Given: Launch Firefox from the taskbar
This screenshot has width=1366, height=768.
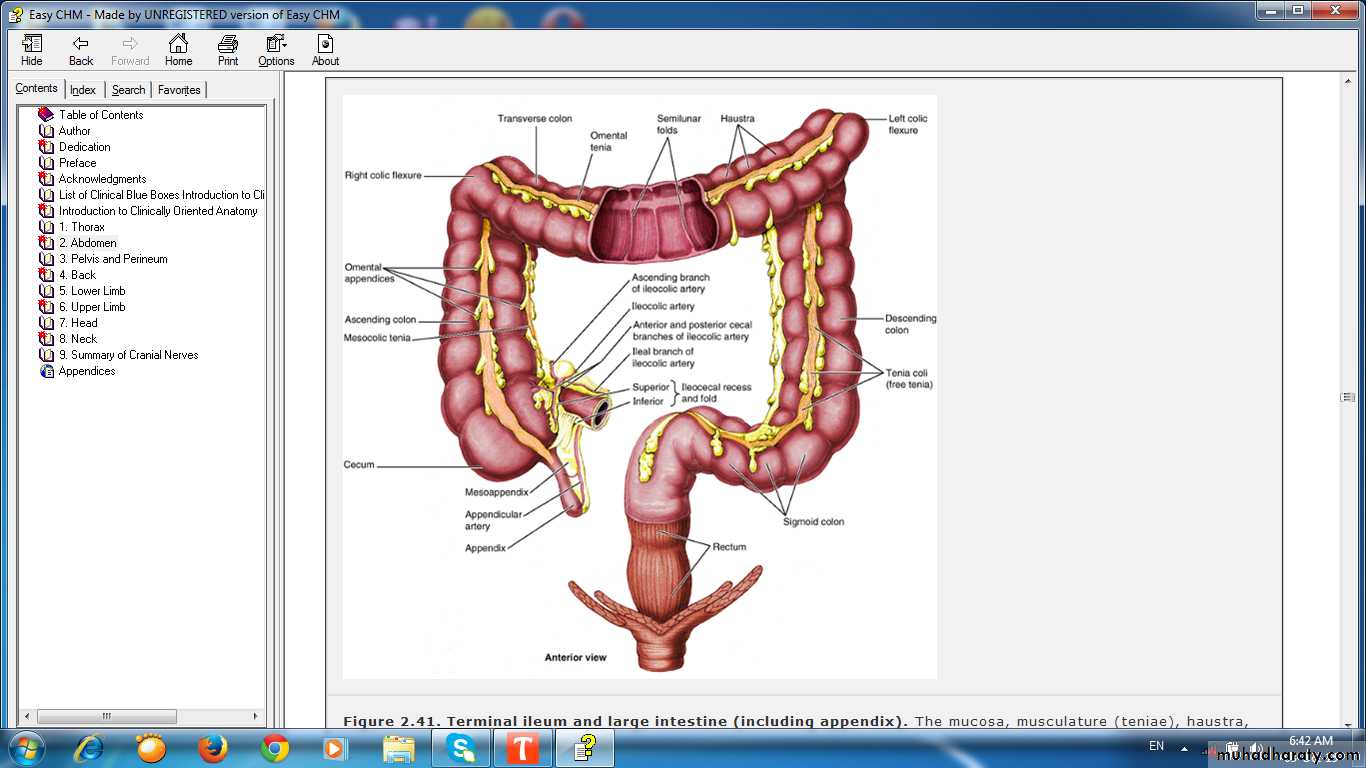Looking at the screenshot, I should pyautogui.click(x=212, y=748).
